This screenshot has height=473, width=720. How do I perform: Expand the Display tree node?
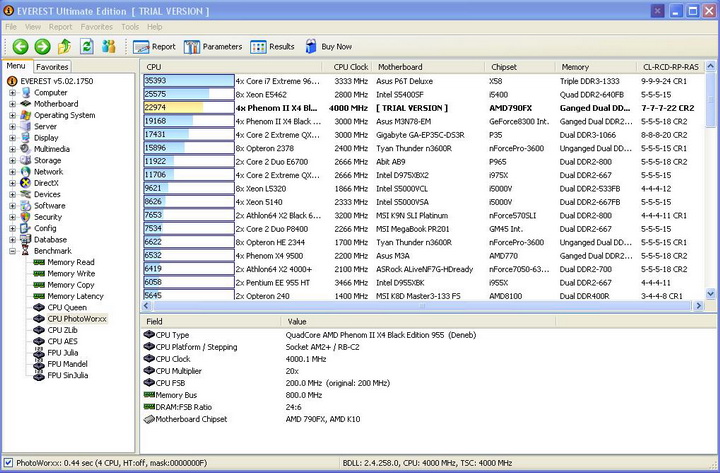tap(12, 137)
